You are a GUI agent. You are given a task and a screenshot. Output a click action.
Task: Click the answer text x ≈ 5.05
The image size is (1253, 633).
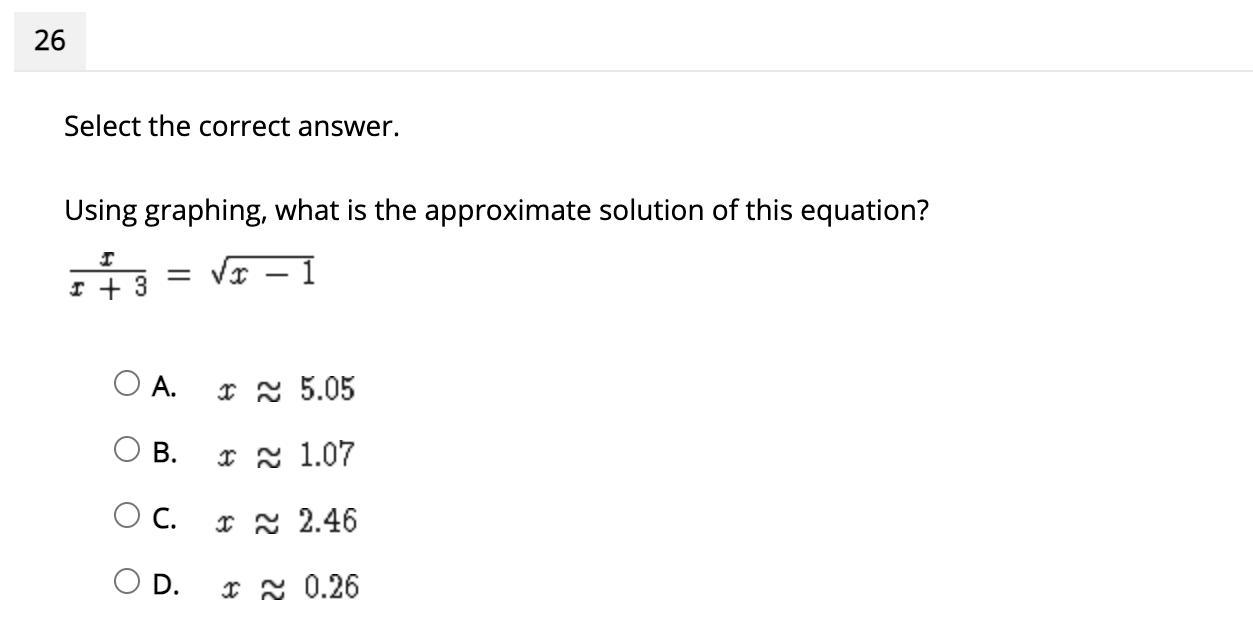point(287,389)
